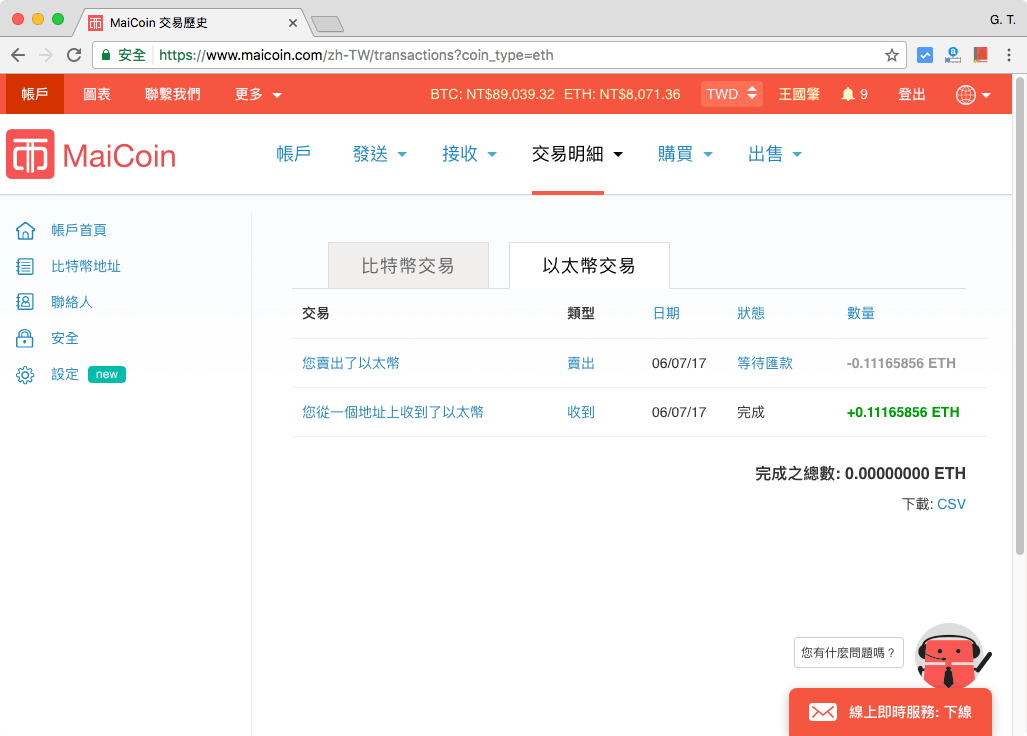
Task: Click the envelope icon in the chat bar
Action: [x=823, y=711]
